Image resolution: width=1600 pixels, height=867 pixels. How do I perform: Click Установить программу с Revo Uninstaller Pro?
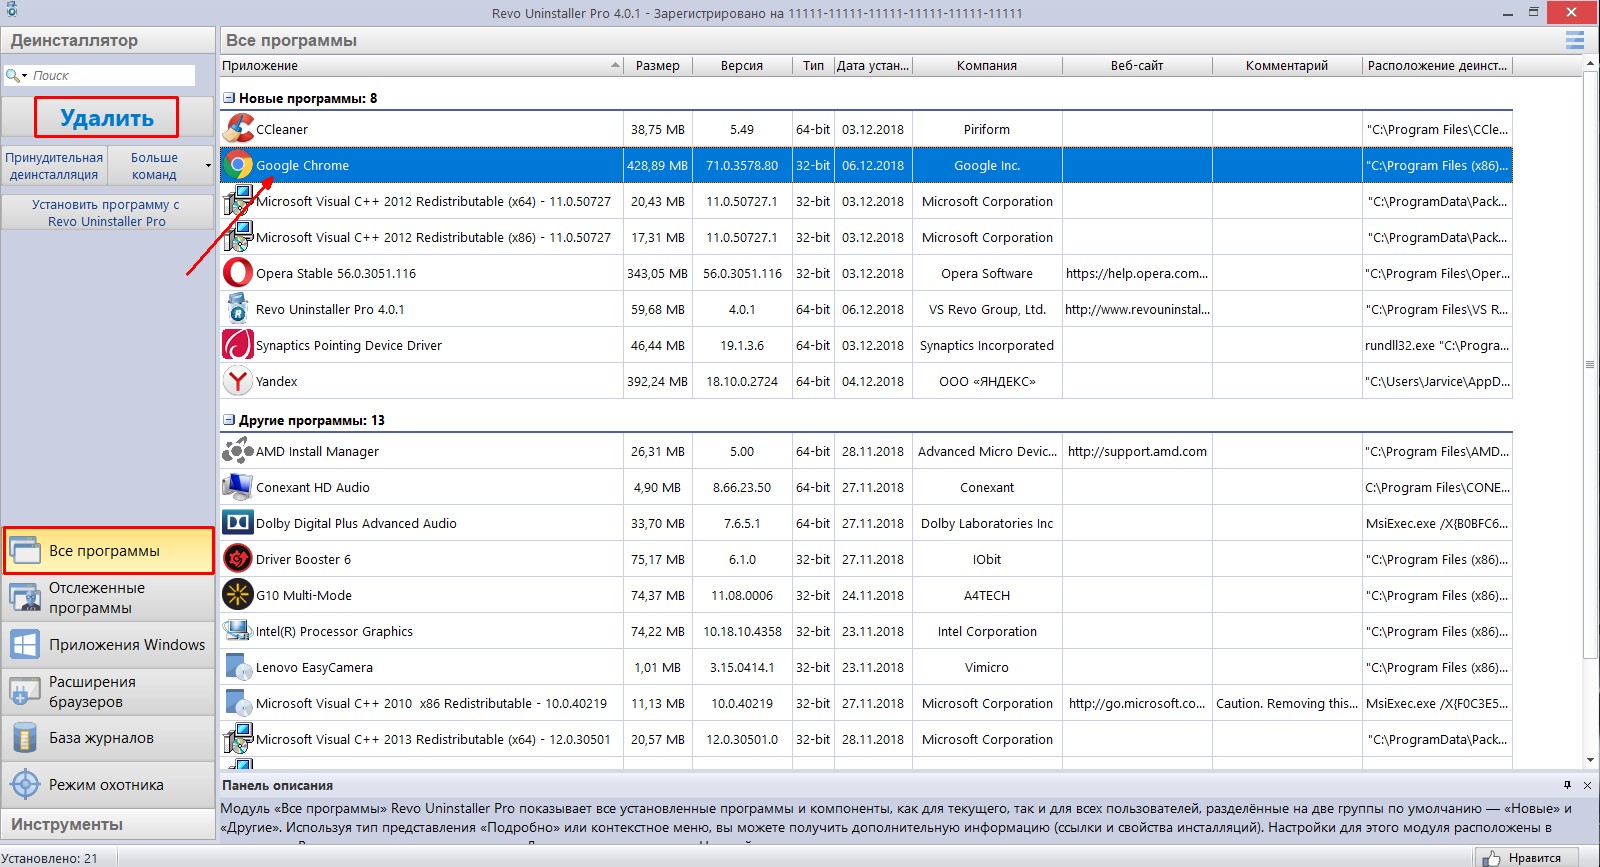pos(107,213)
